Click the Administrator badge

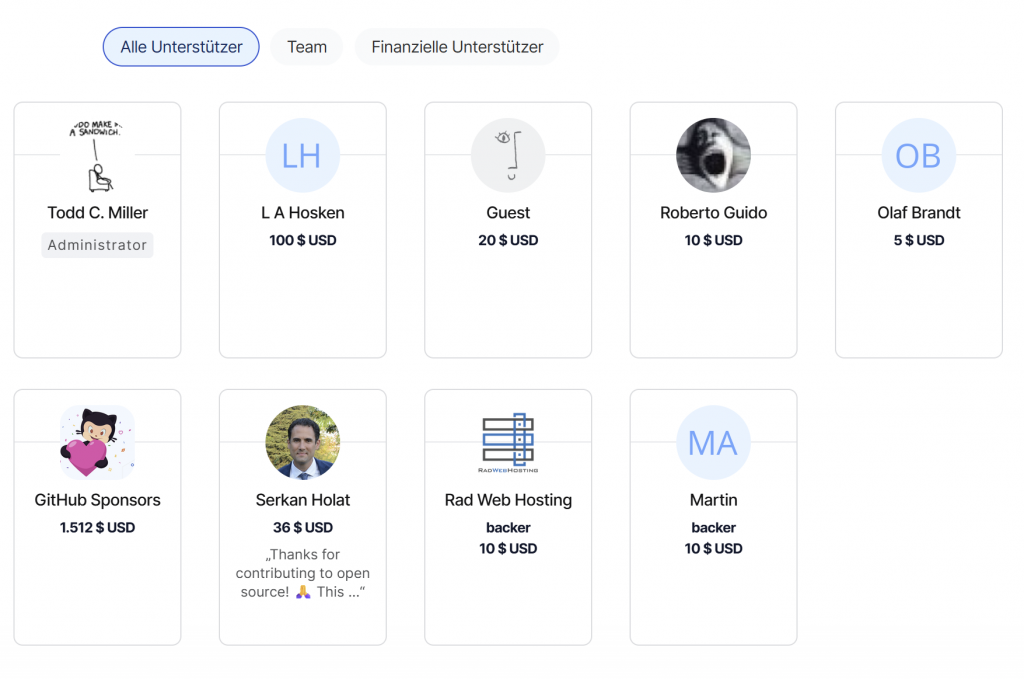tap(97, 245)
